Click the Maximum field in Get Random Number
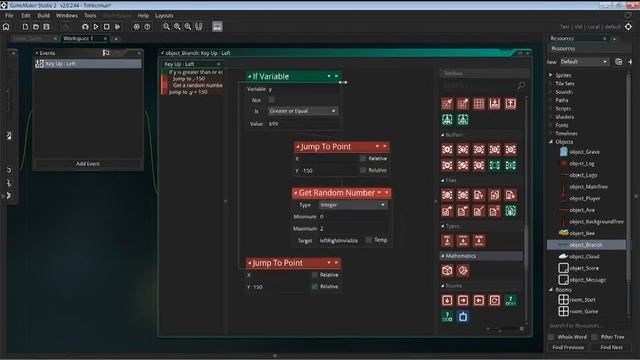 353,229
